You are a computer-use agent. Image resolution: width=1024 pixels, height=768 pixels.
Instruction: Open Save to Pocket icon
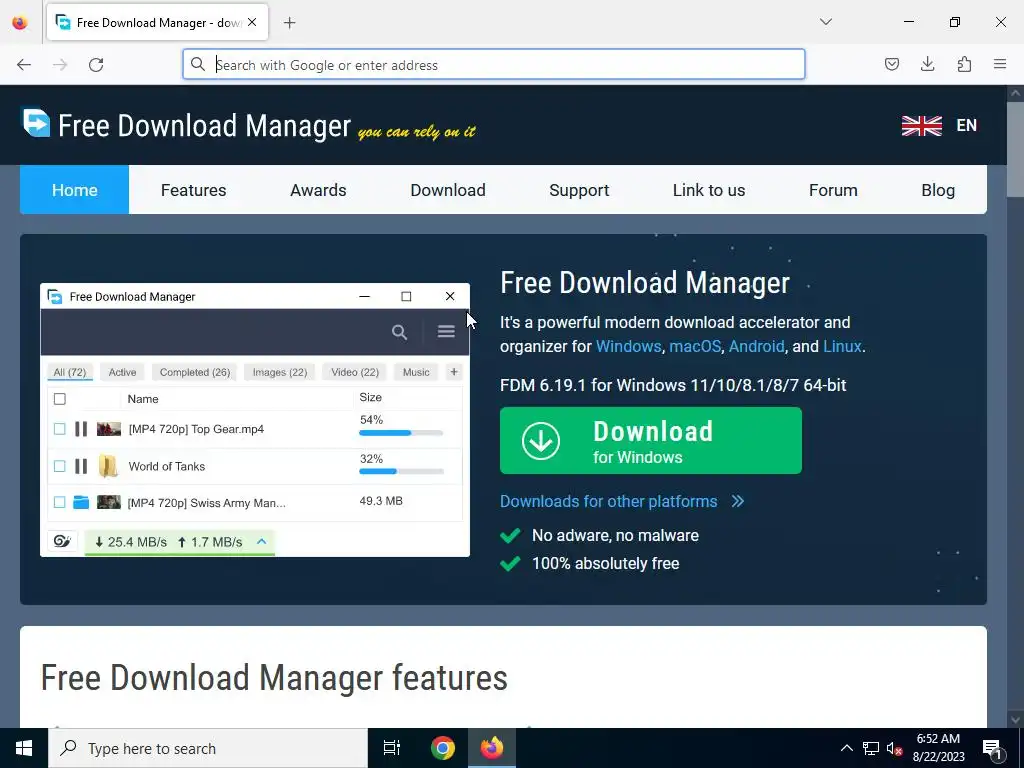pyautogui.click(x=891, y=64)
